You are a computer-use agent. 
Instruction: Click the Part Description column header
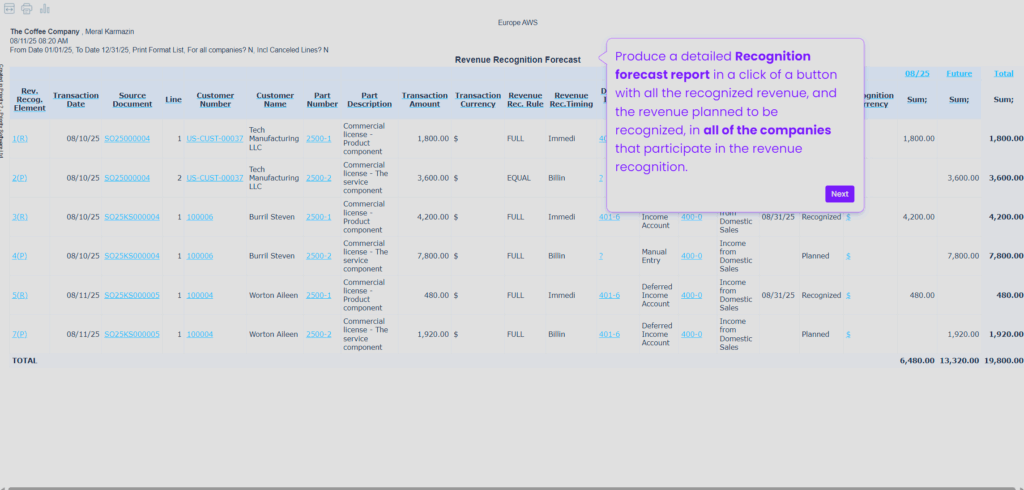[x=369, y=99]
